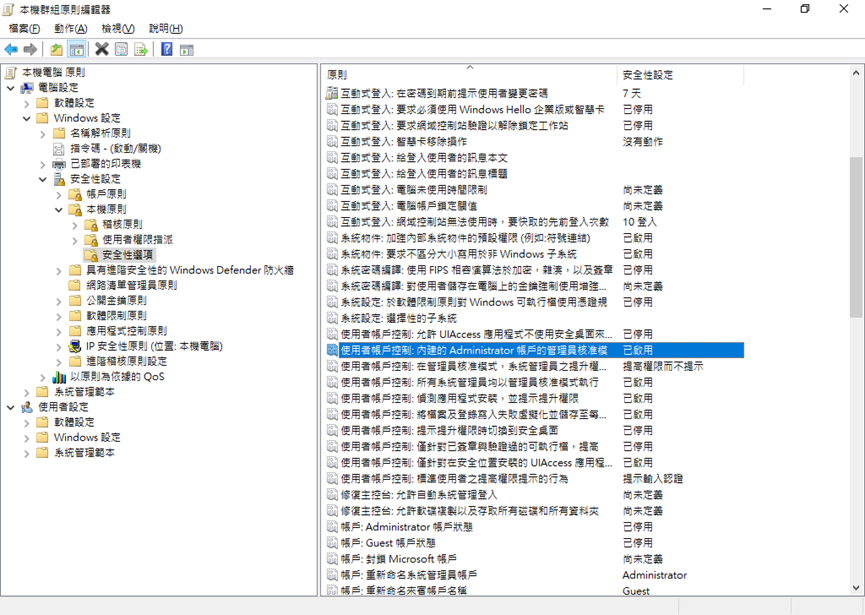The width and height of the screenshot is (865, 615).
Task: Expand the 使用者權限指派 node
Action: coord(74,240)
